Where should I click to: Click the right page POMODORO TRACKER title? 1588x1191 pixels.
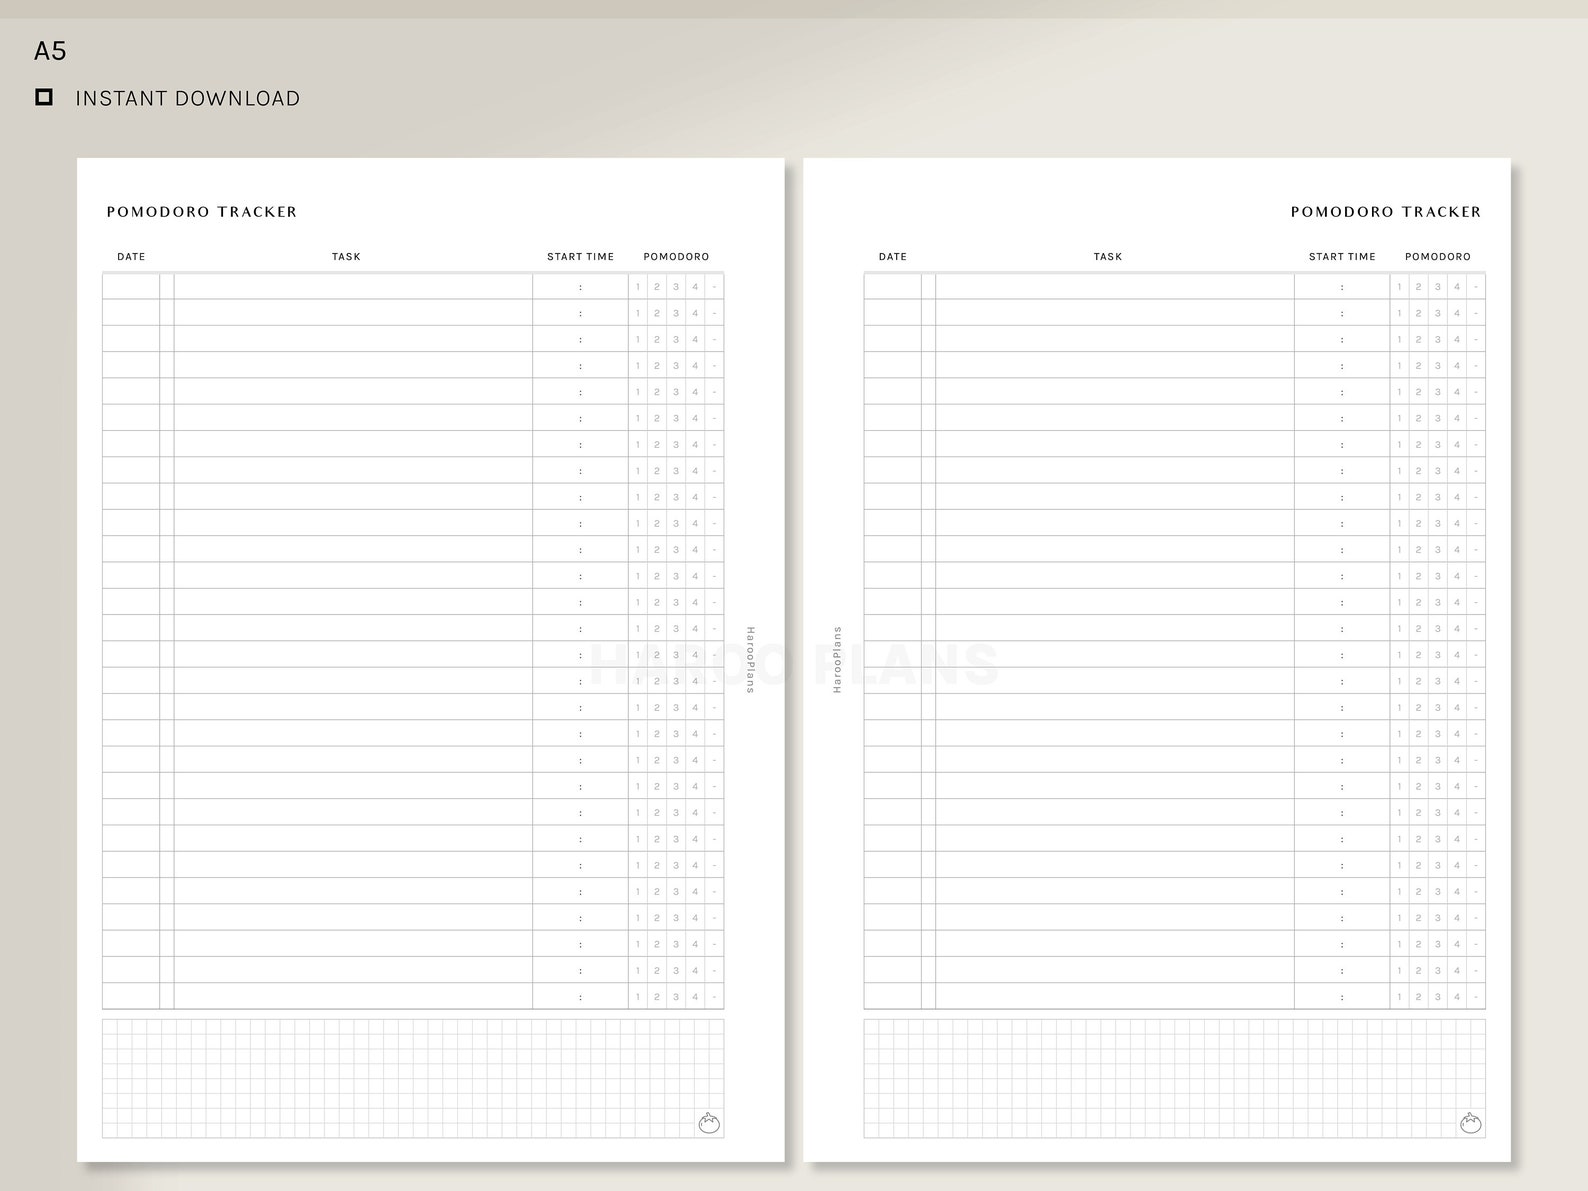pos(1386,212)
